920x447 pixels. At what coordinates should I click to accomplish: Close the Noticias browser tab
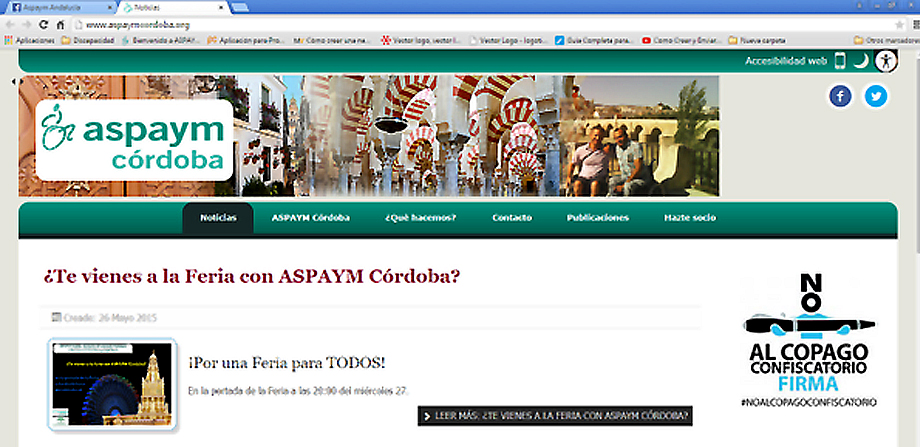coord(221,8)
